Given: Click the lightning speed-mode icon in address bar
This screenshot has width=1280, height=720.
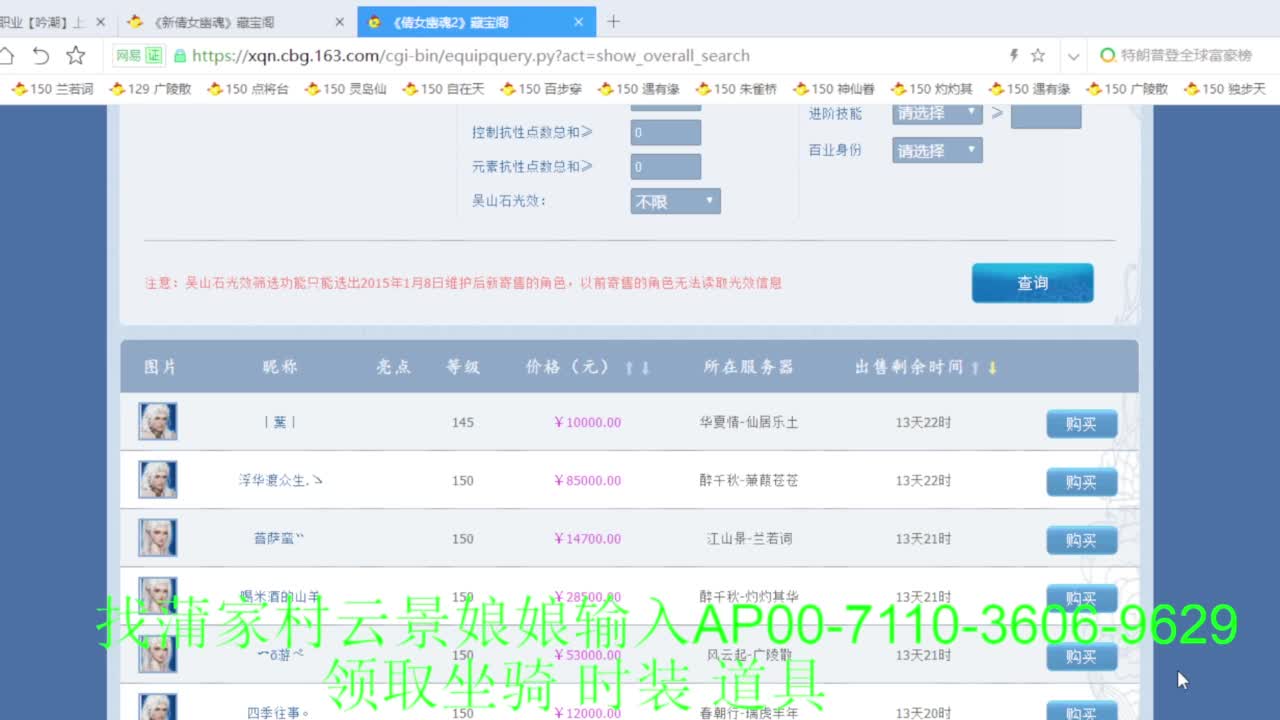Looking at the screenshot, I should click(x=1013, y=56).
